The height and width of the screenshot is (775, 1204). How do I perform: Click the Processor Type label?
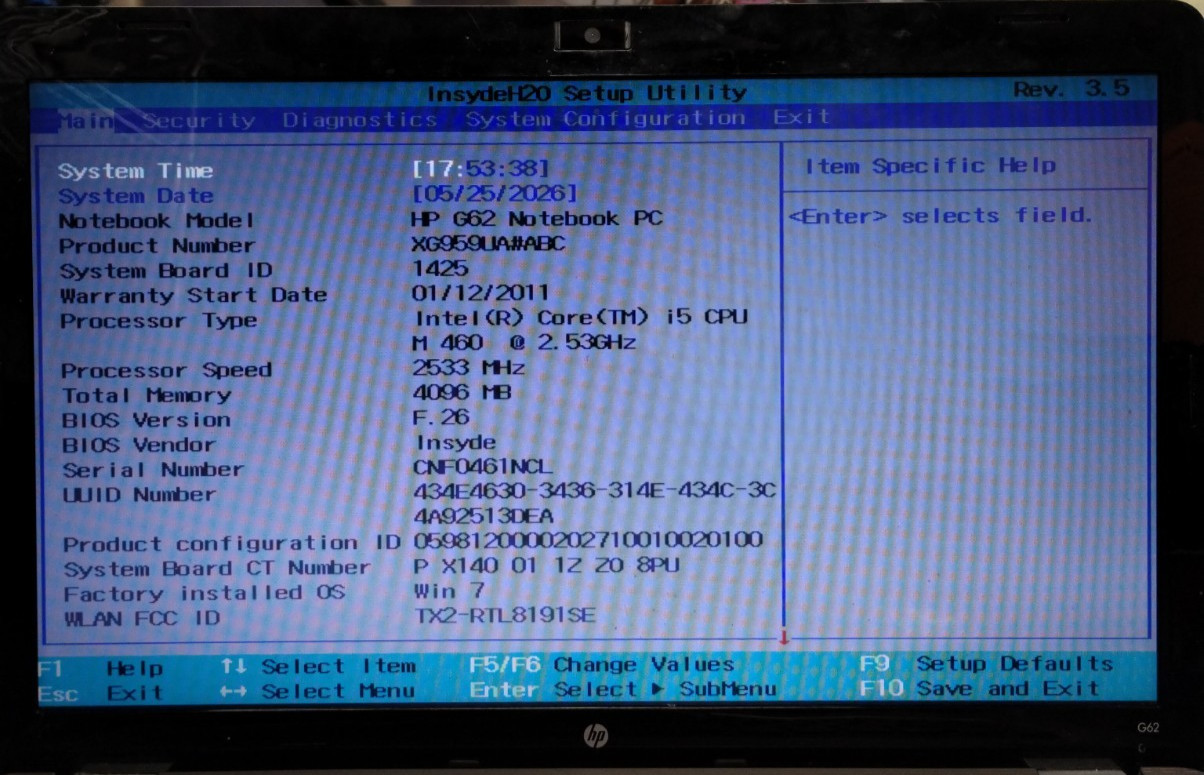click(x=158, y=321)
